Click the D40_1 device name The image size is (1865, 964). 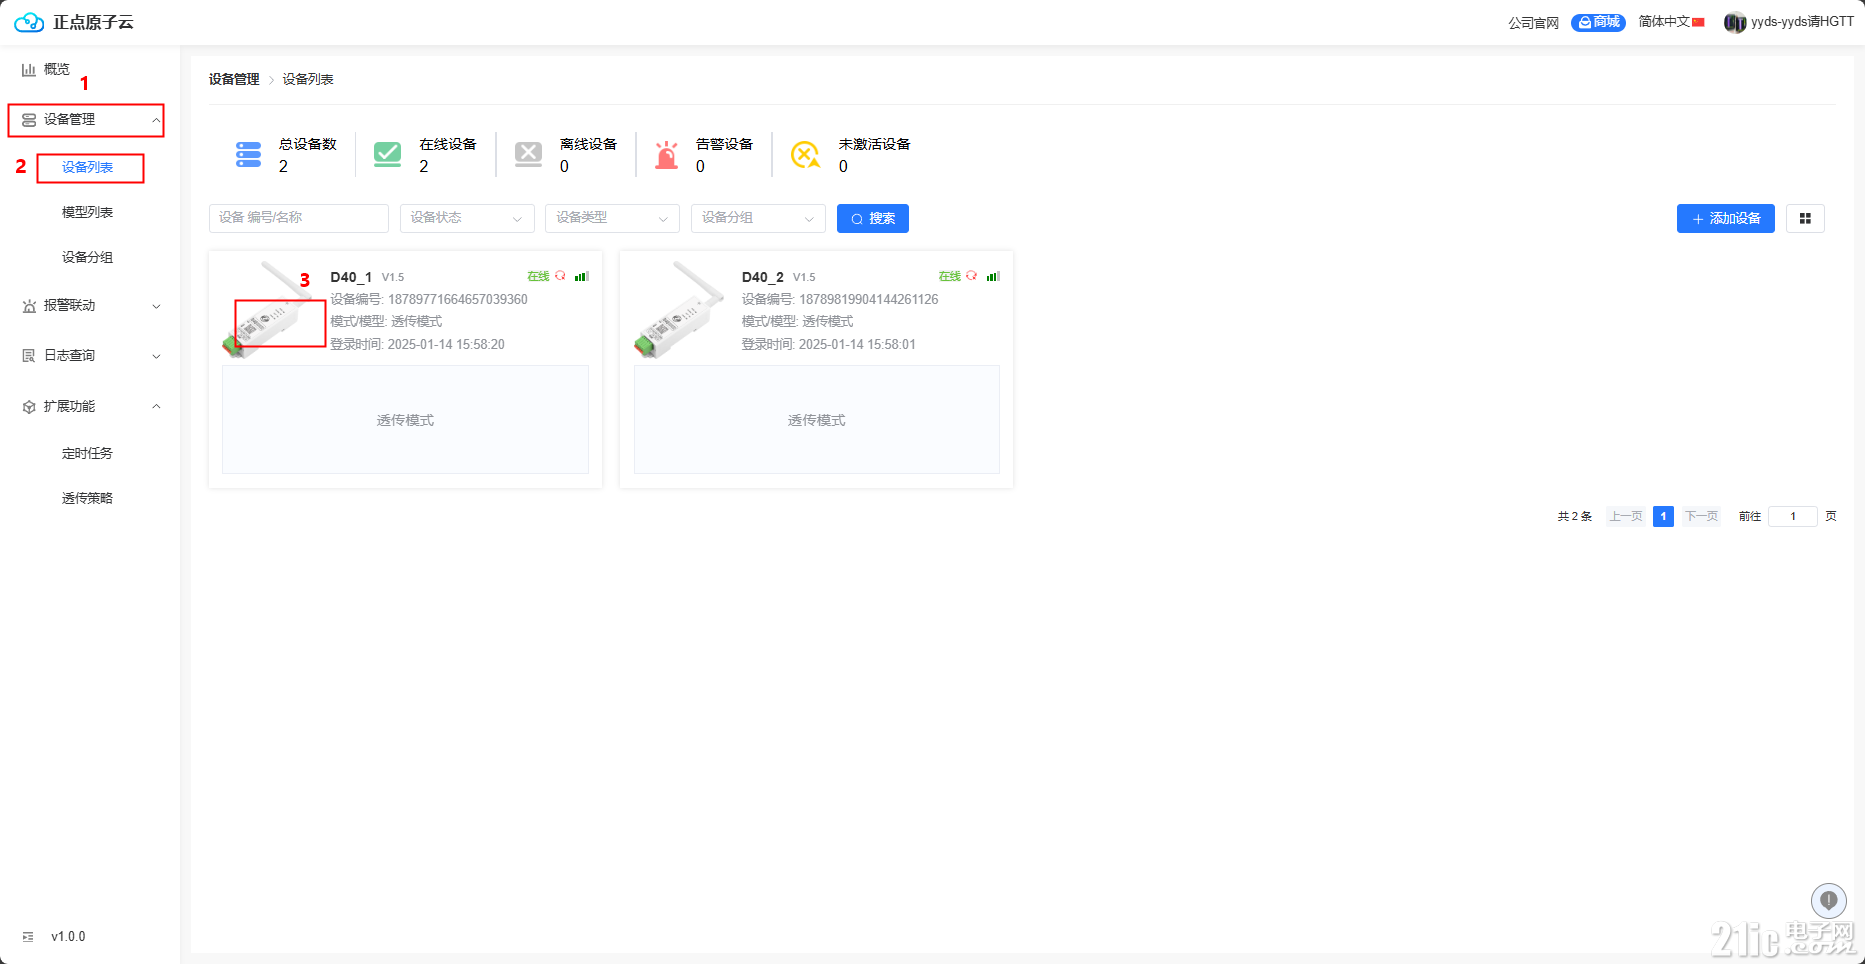(x=351, y=277)
